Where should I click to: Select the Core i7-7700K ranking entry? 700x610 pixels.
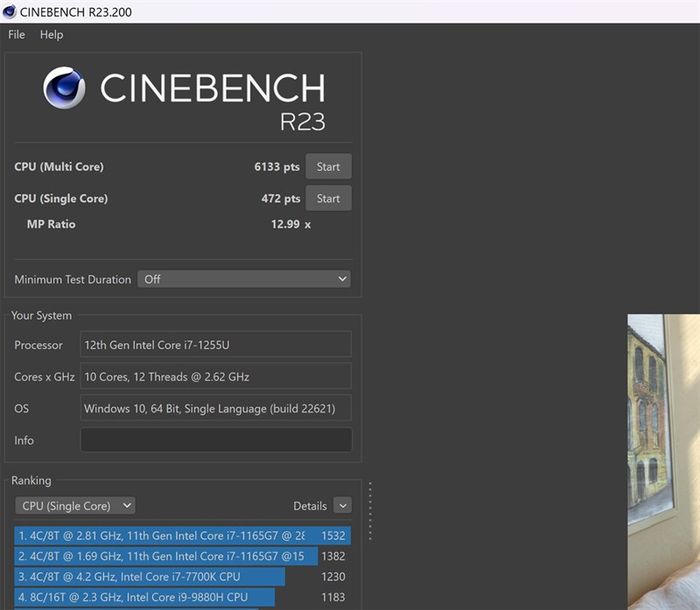[183, 577]
